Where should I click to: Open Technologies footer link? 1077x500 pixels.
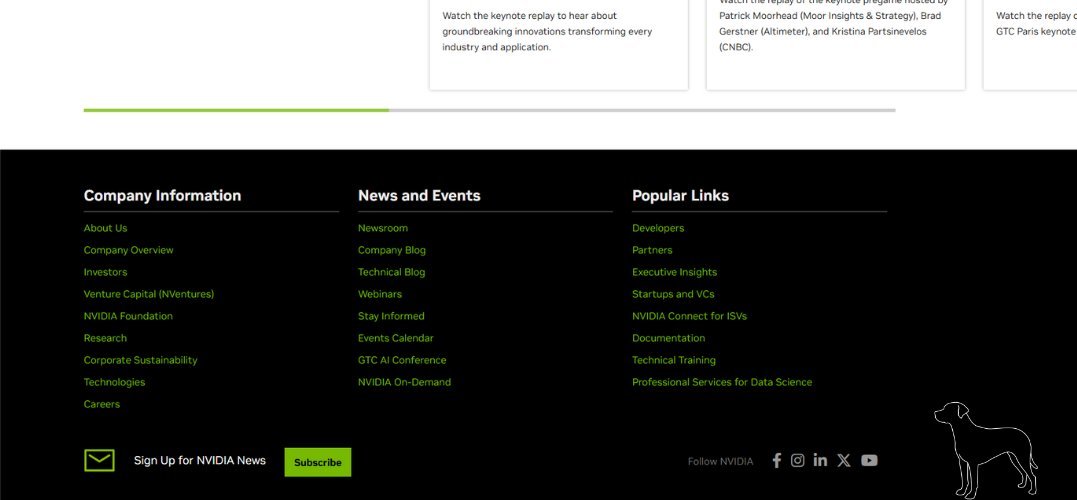pos(114,382)
